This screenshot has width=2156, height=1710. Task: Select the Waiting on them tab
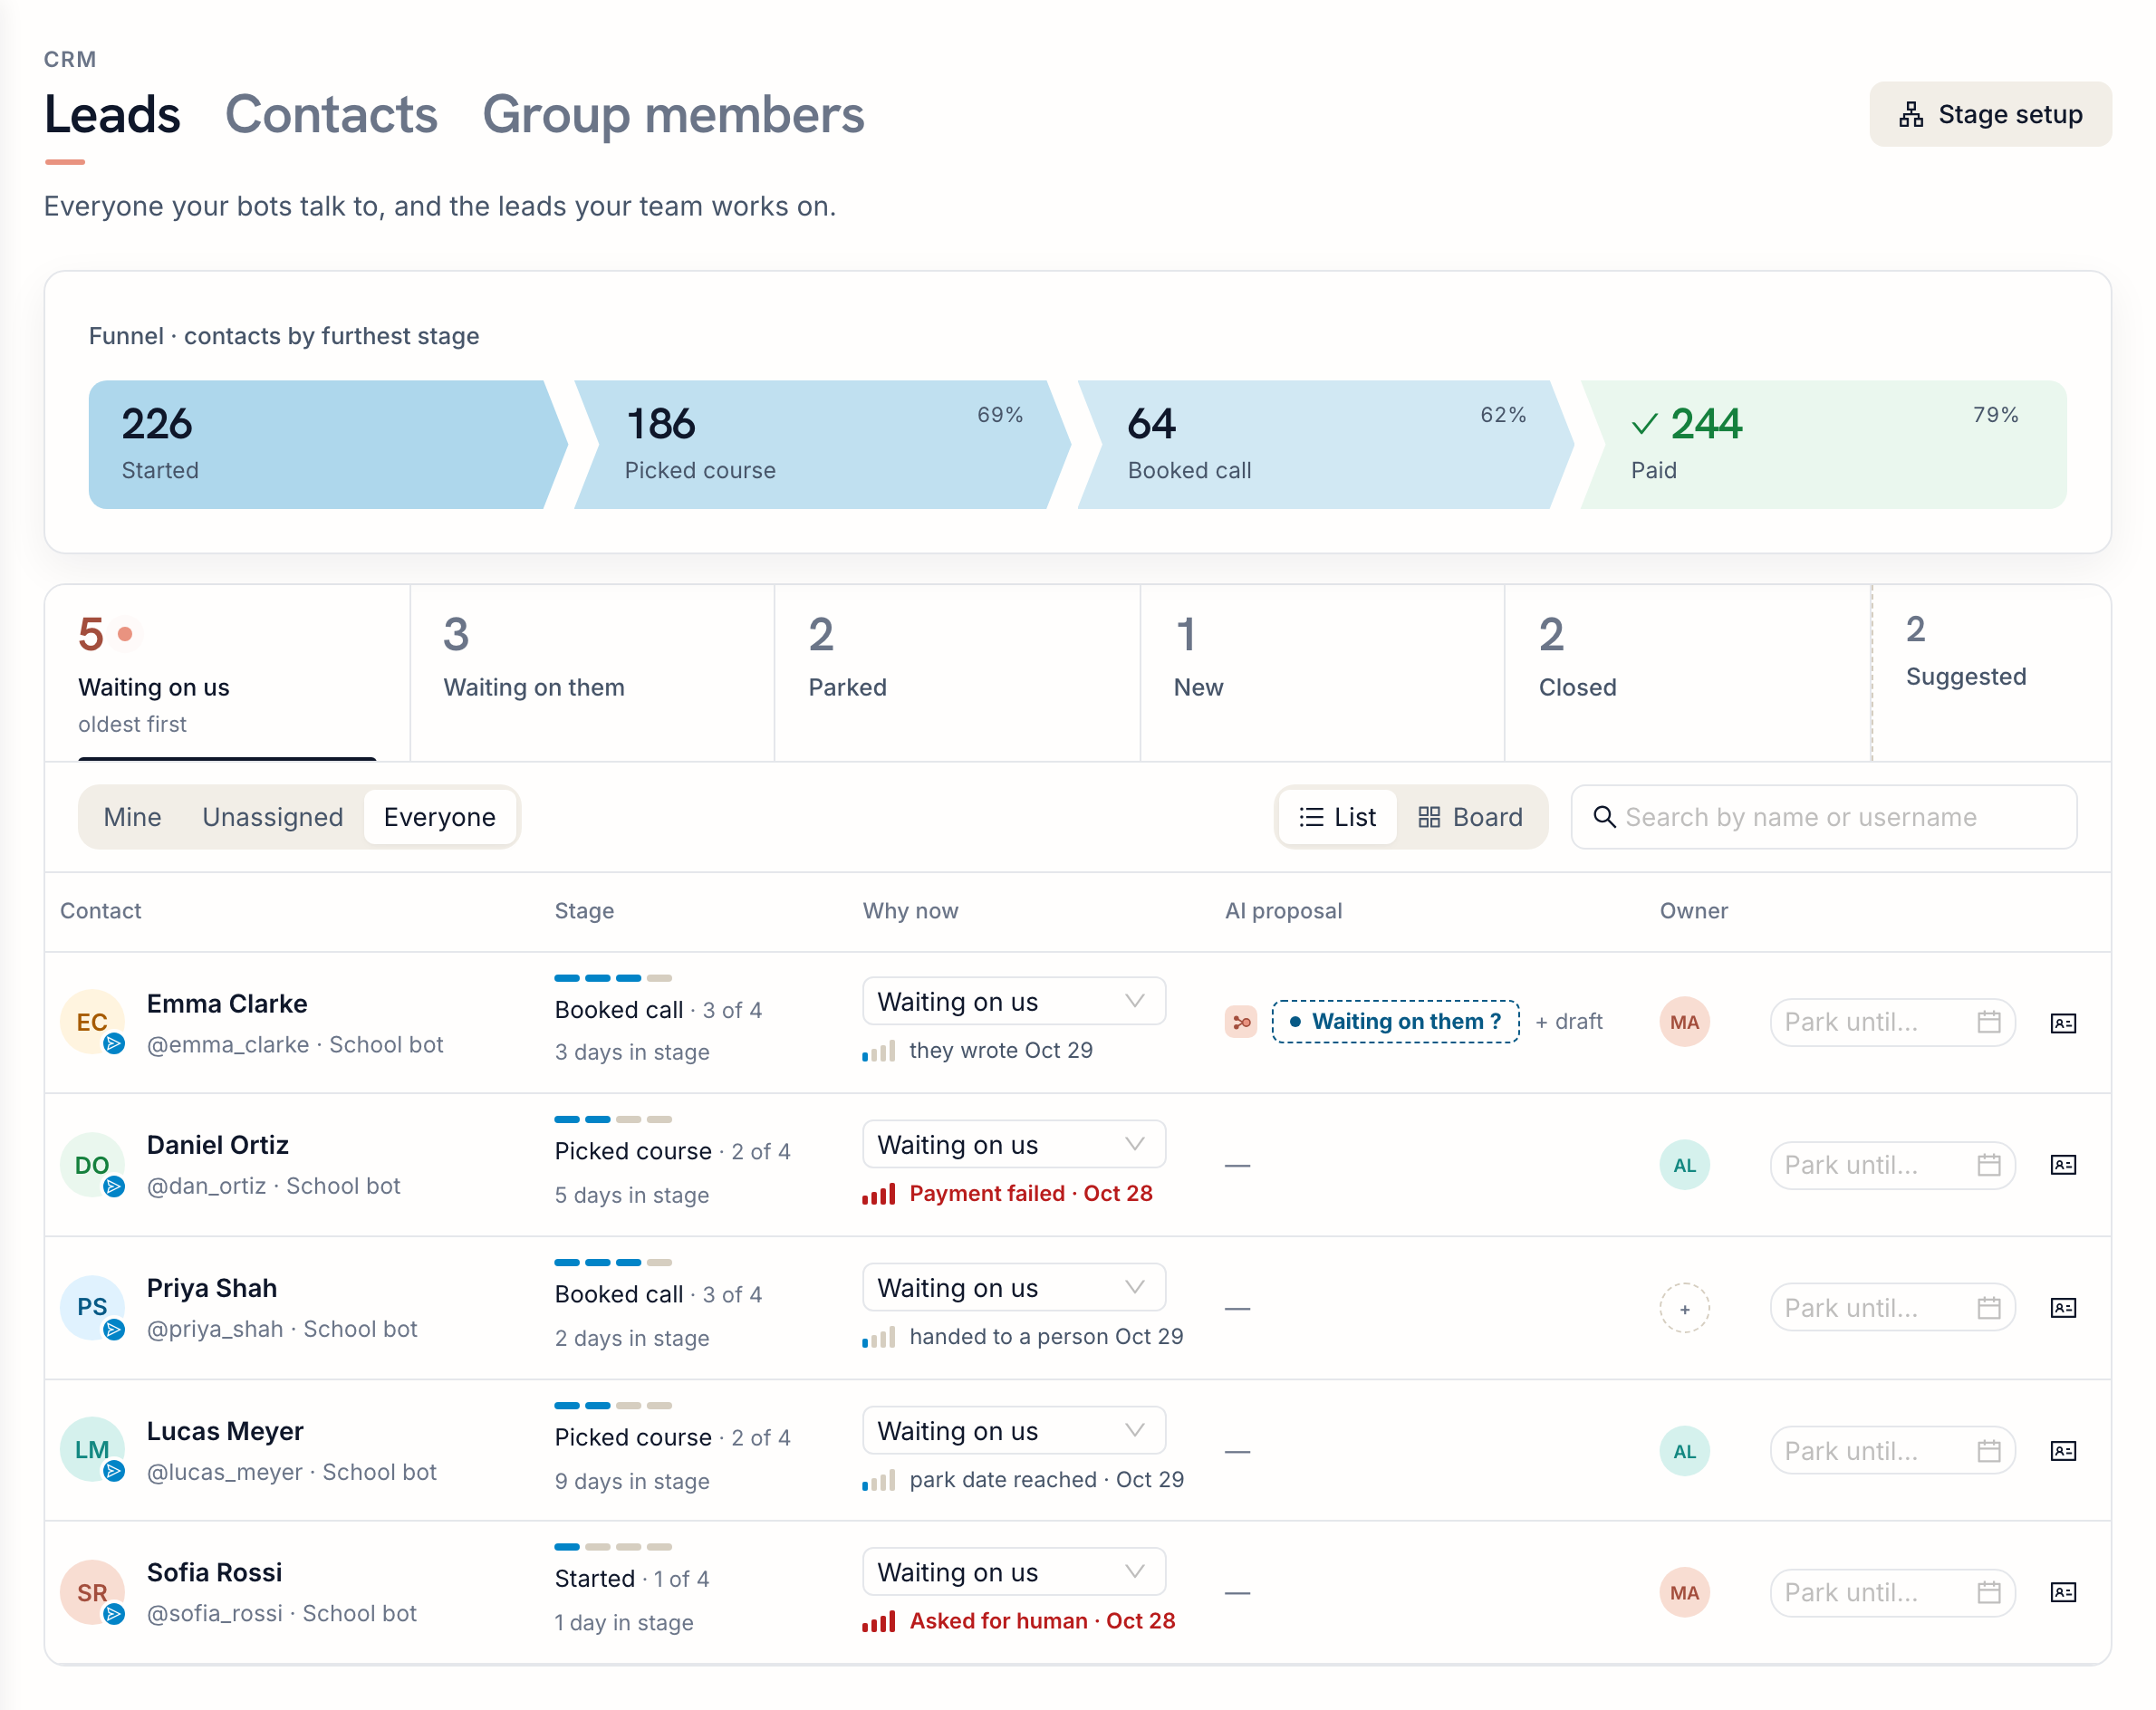[x=592, y=673]
